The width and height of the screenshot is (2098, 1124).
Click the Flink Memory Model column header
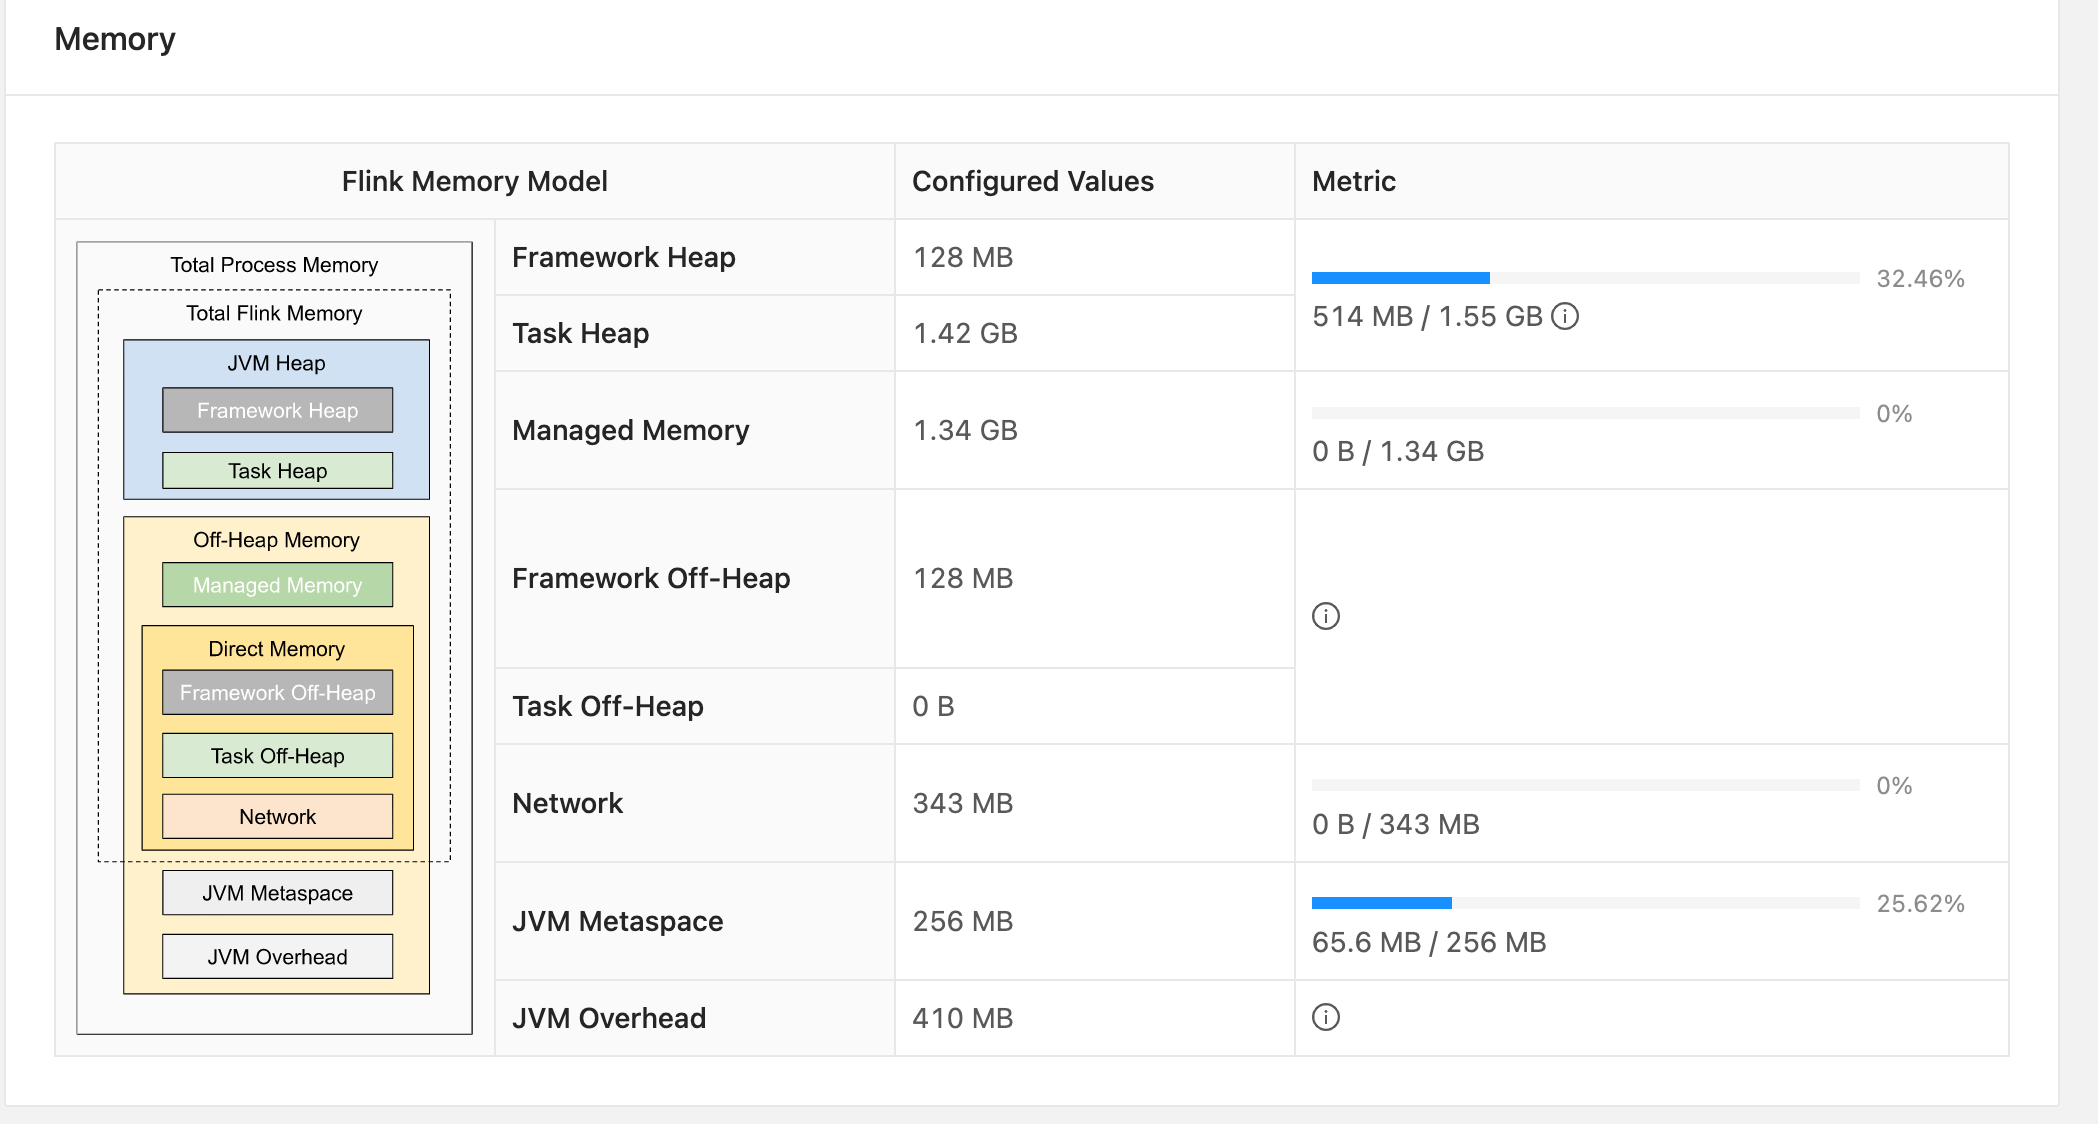pyautogui.click(x=475, y=181)
